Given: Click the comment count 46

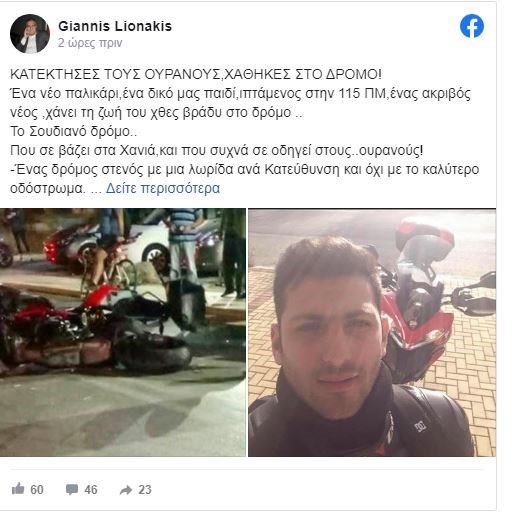Looking at the screenshot, I should (91, 489).
